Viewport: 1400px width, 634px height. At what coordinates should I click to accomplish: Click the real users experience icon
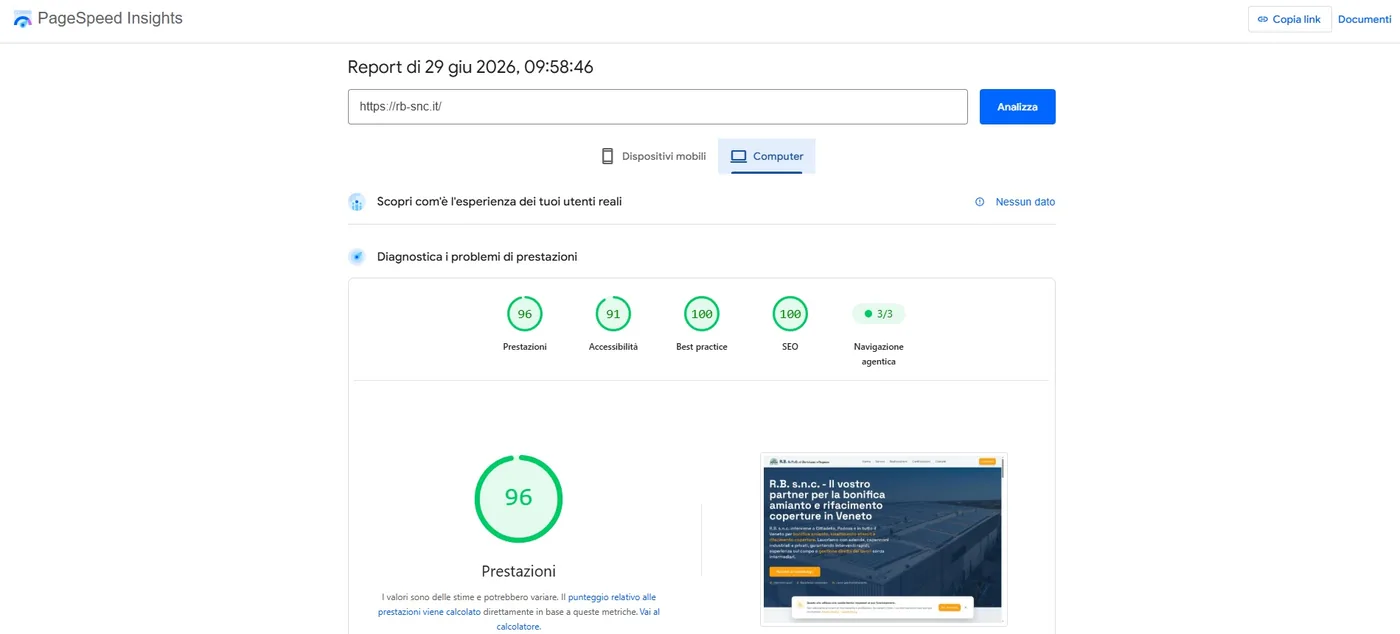tap(356, 202)
